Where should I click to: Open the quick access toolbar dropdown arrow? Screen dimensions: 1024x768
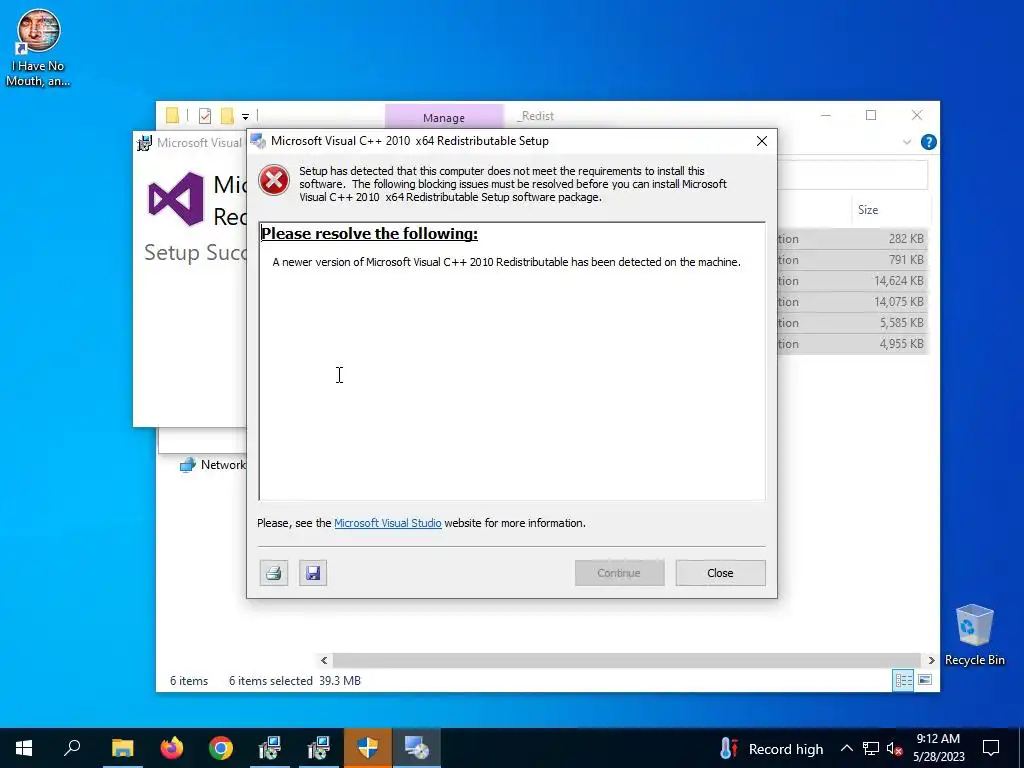[x=246, y=117]
